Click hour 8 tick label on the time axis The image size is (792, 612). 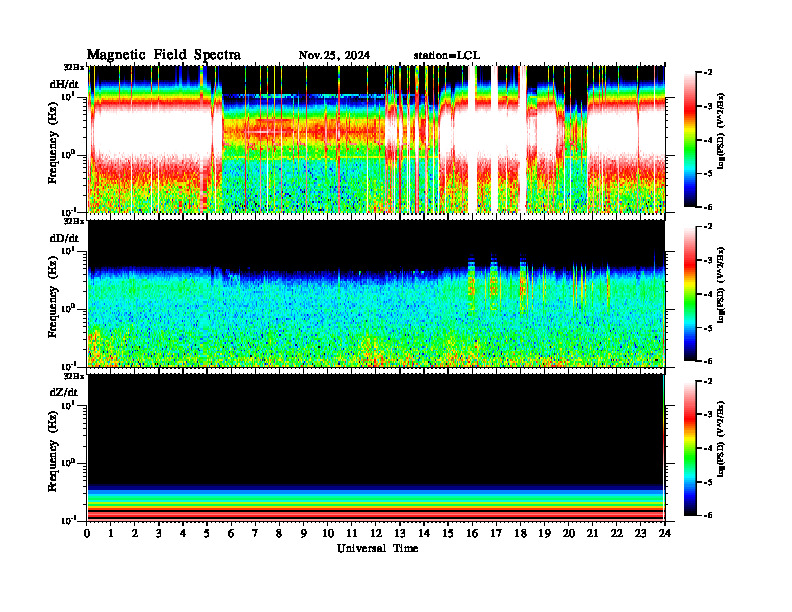279,533
